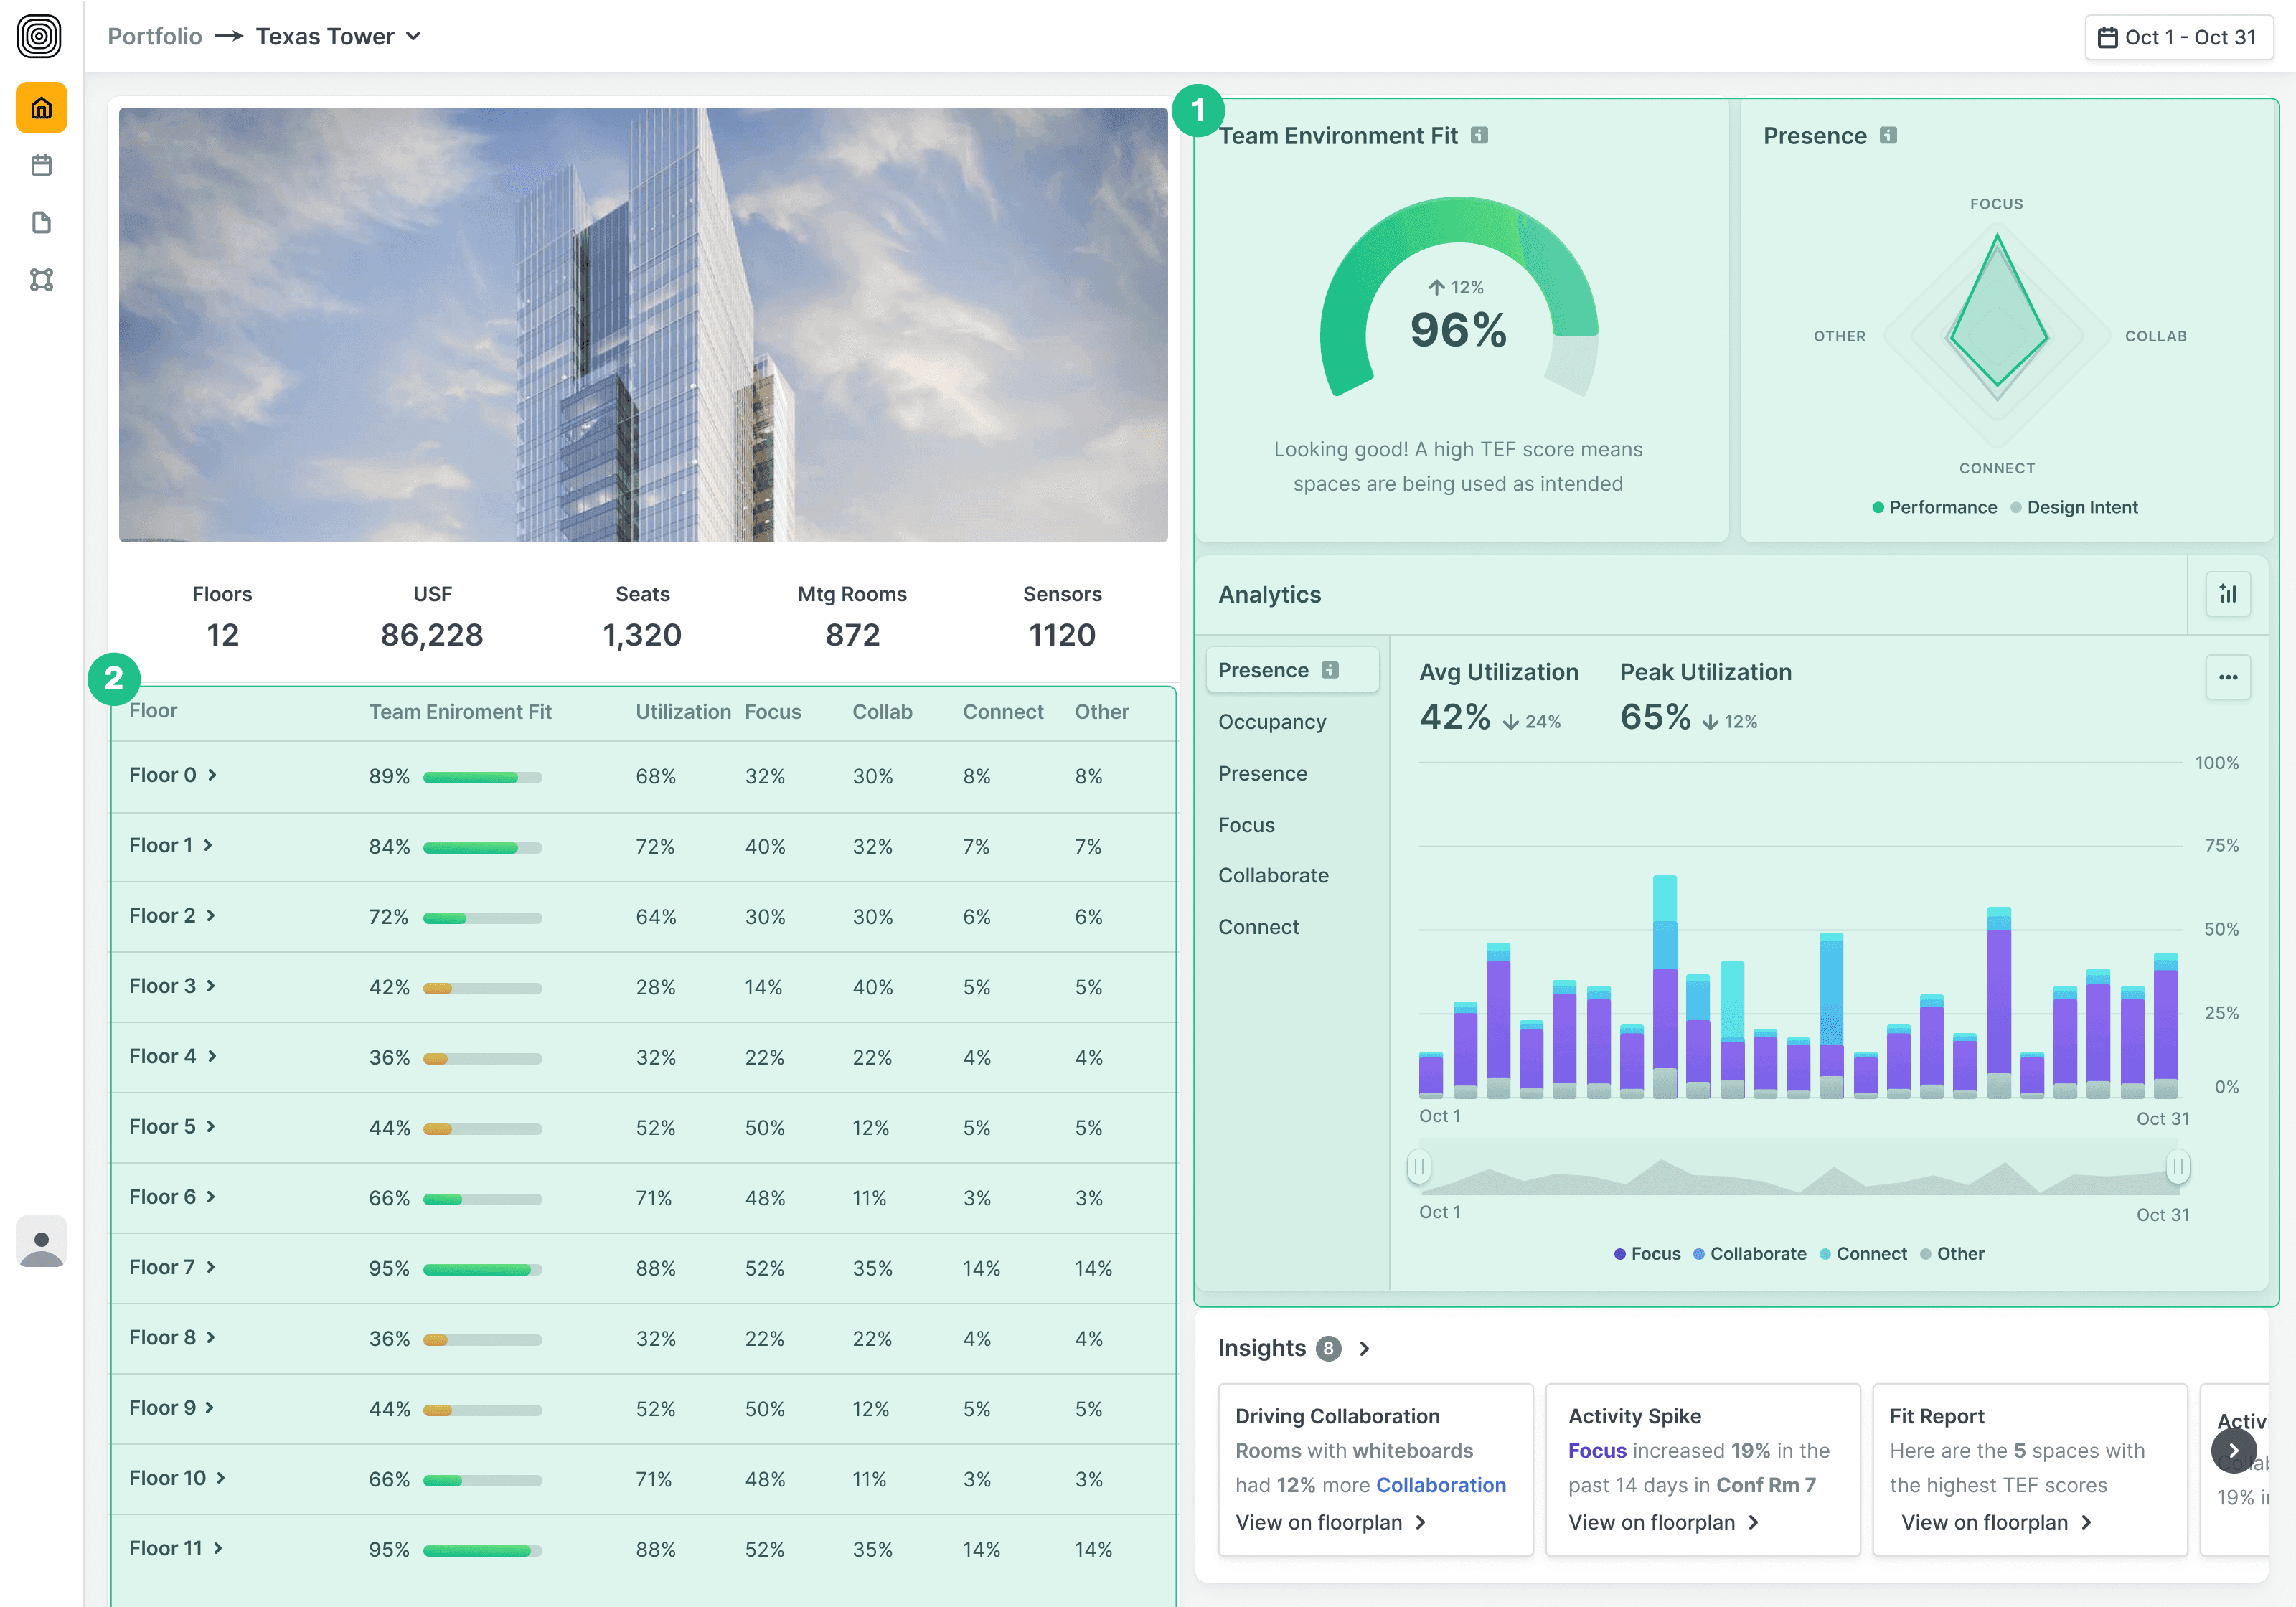Image resolution: width=2296 pixels, height=1607 pixels.
Task: Select Occupancy in Analytics menu
Action: coord(1272,722)
